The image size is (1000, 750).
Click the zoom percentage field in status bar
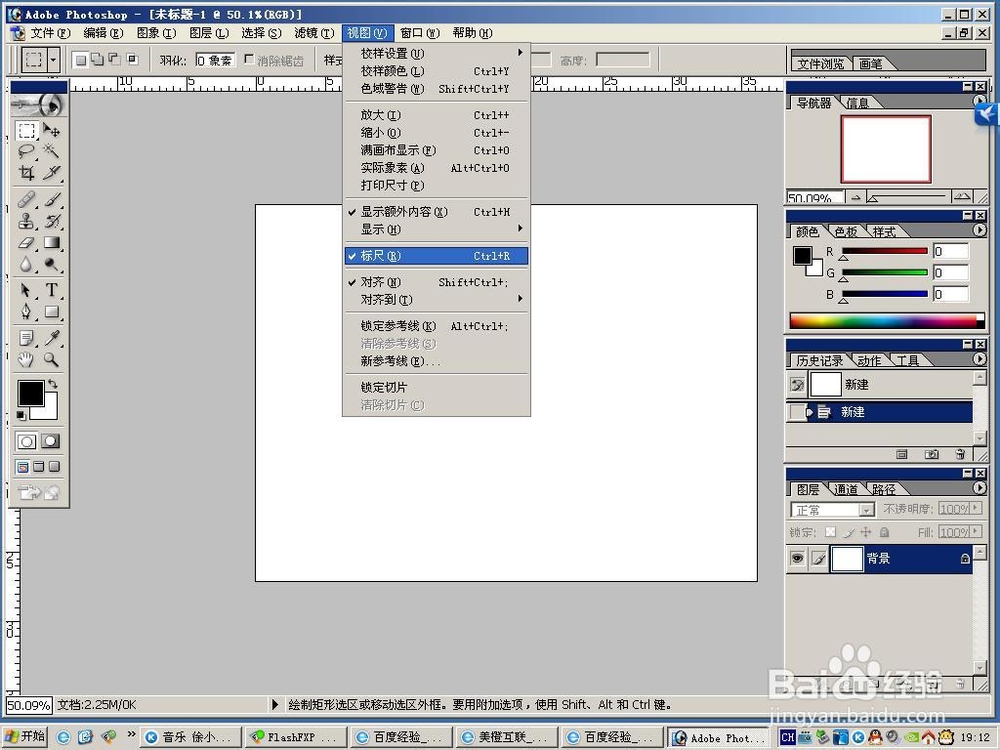coord(29,705)
